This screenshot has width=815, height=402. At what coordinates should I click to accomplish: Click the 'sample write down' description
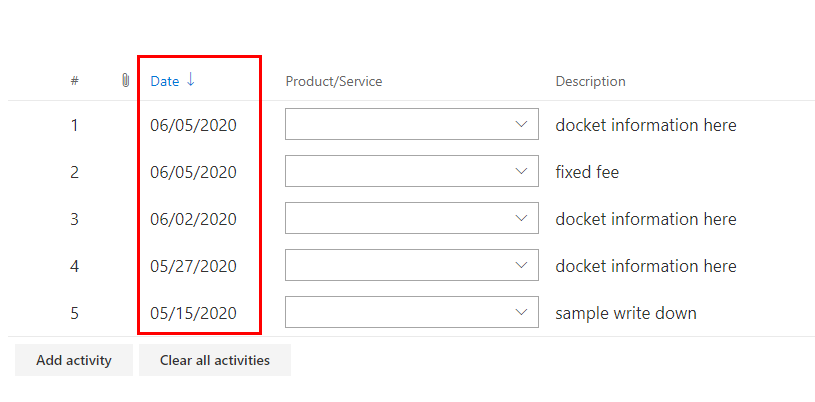pos(626,313)
